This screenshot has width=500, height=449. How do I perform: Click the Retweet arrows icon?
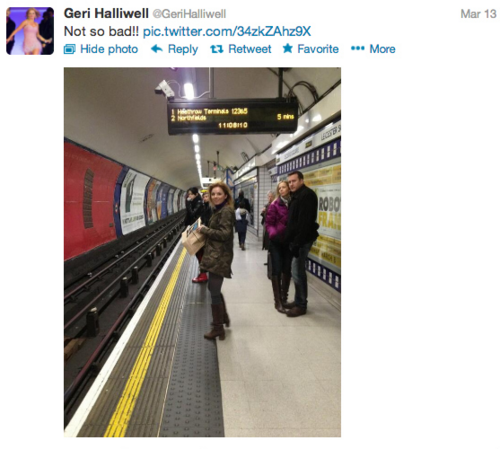(217, 49)
